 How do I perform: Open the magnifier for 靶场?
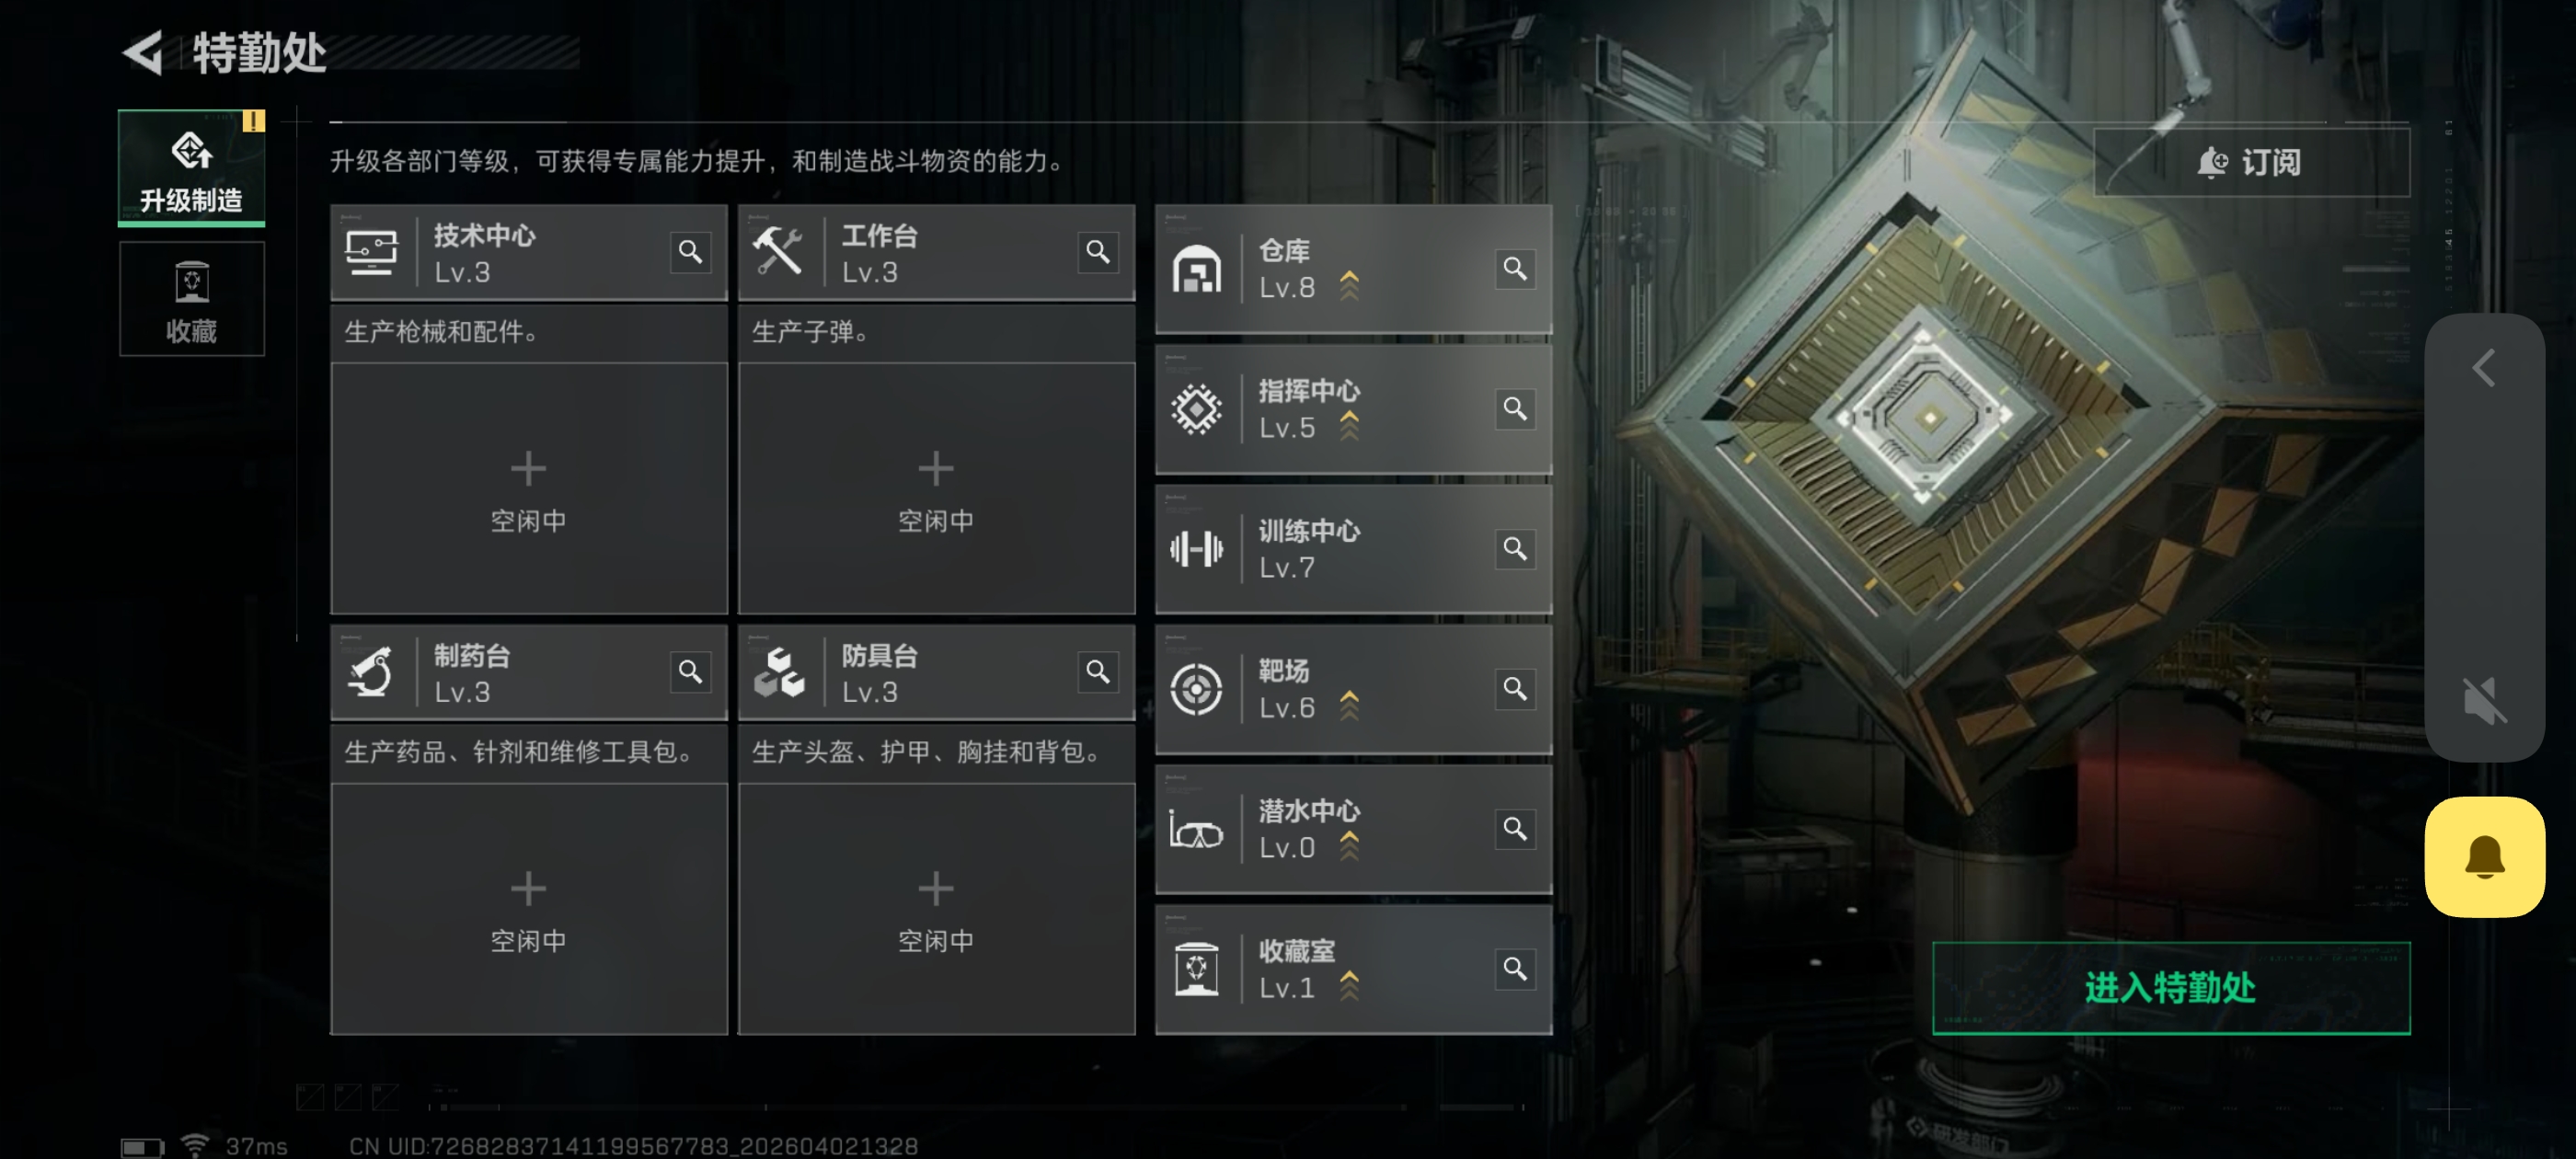(1514, 689)
